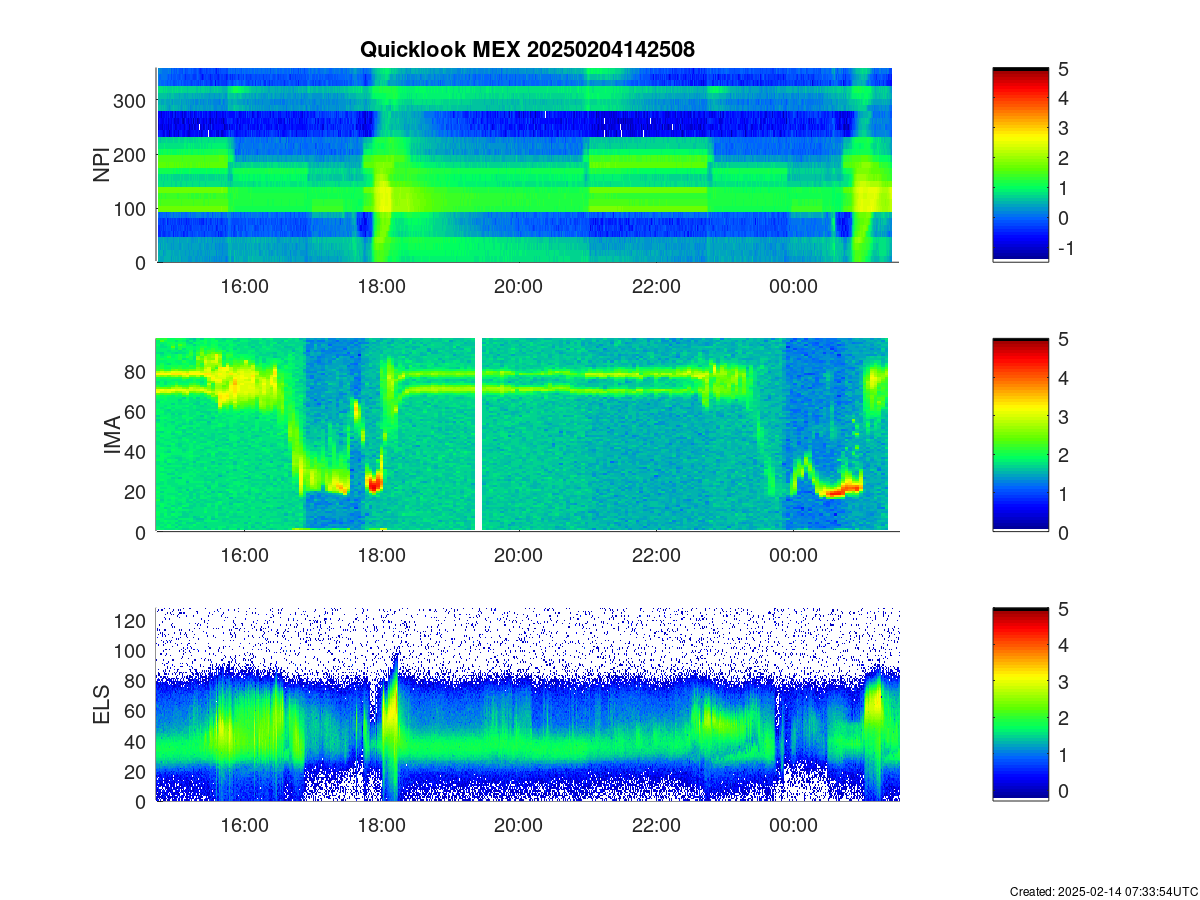Click the 80 tick on the ELS y-axis

(x=137, y=681)
